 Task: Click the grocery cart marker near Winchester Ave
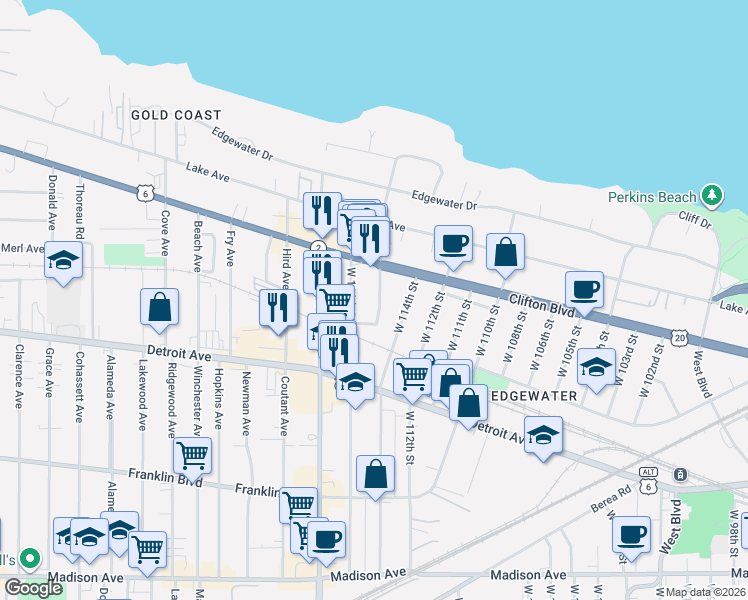click(x=193, y=459)
